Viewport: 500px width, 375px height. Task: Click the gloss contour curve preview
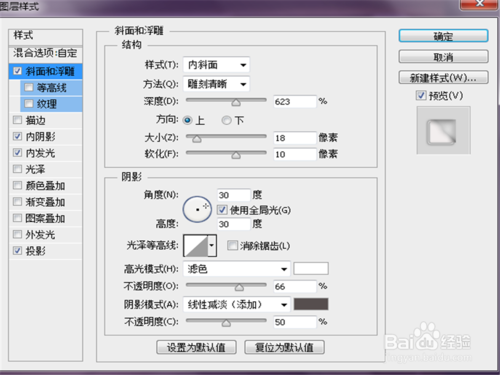click(196, 246)
